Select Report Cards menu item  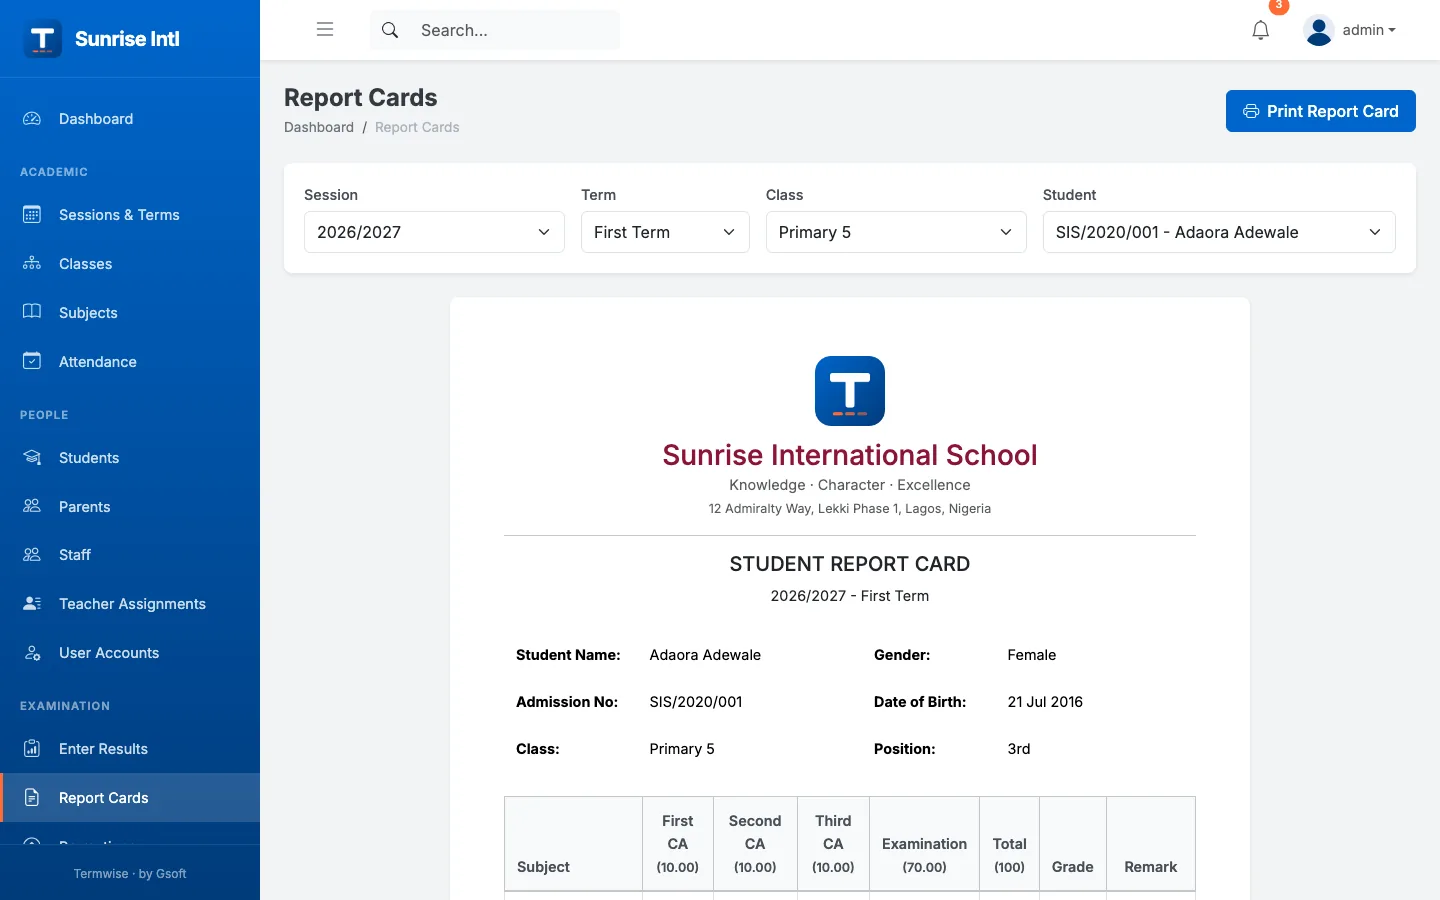(x=130, y=797)
